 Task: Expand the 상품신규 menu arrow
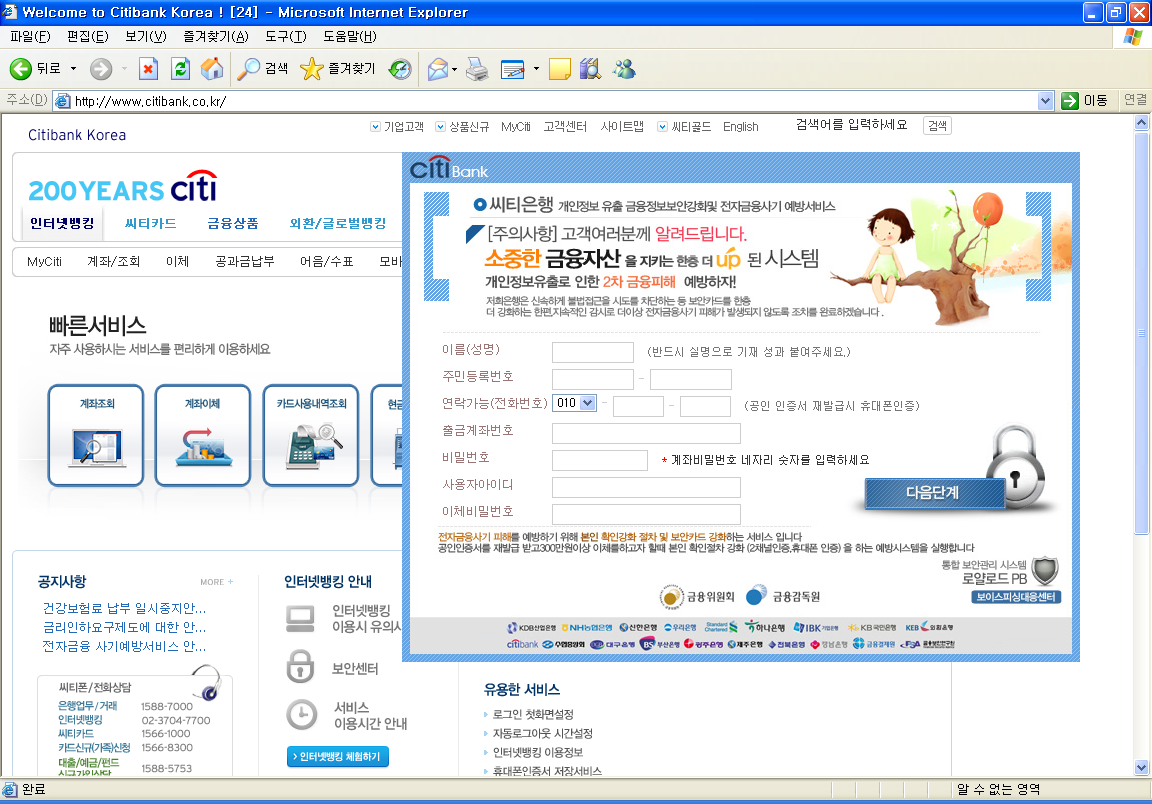(440, 126)
